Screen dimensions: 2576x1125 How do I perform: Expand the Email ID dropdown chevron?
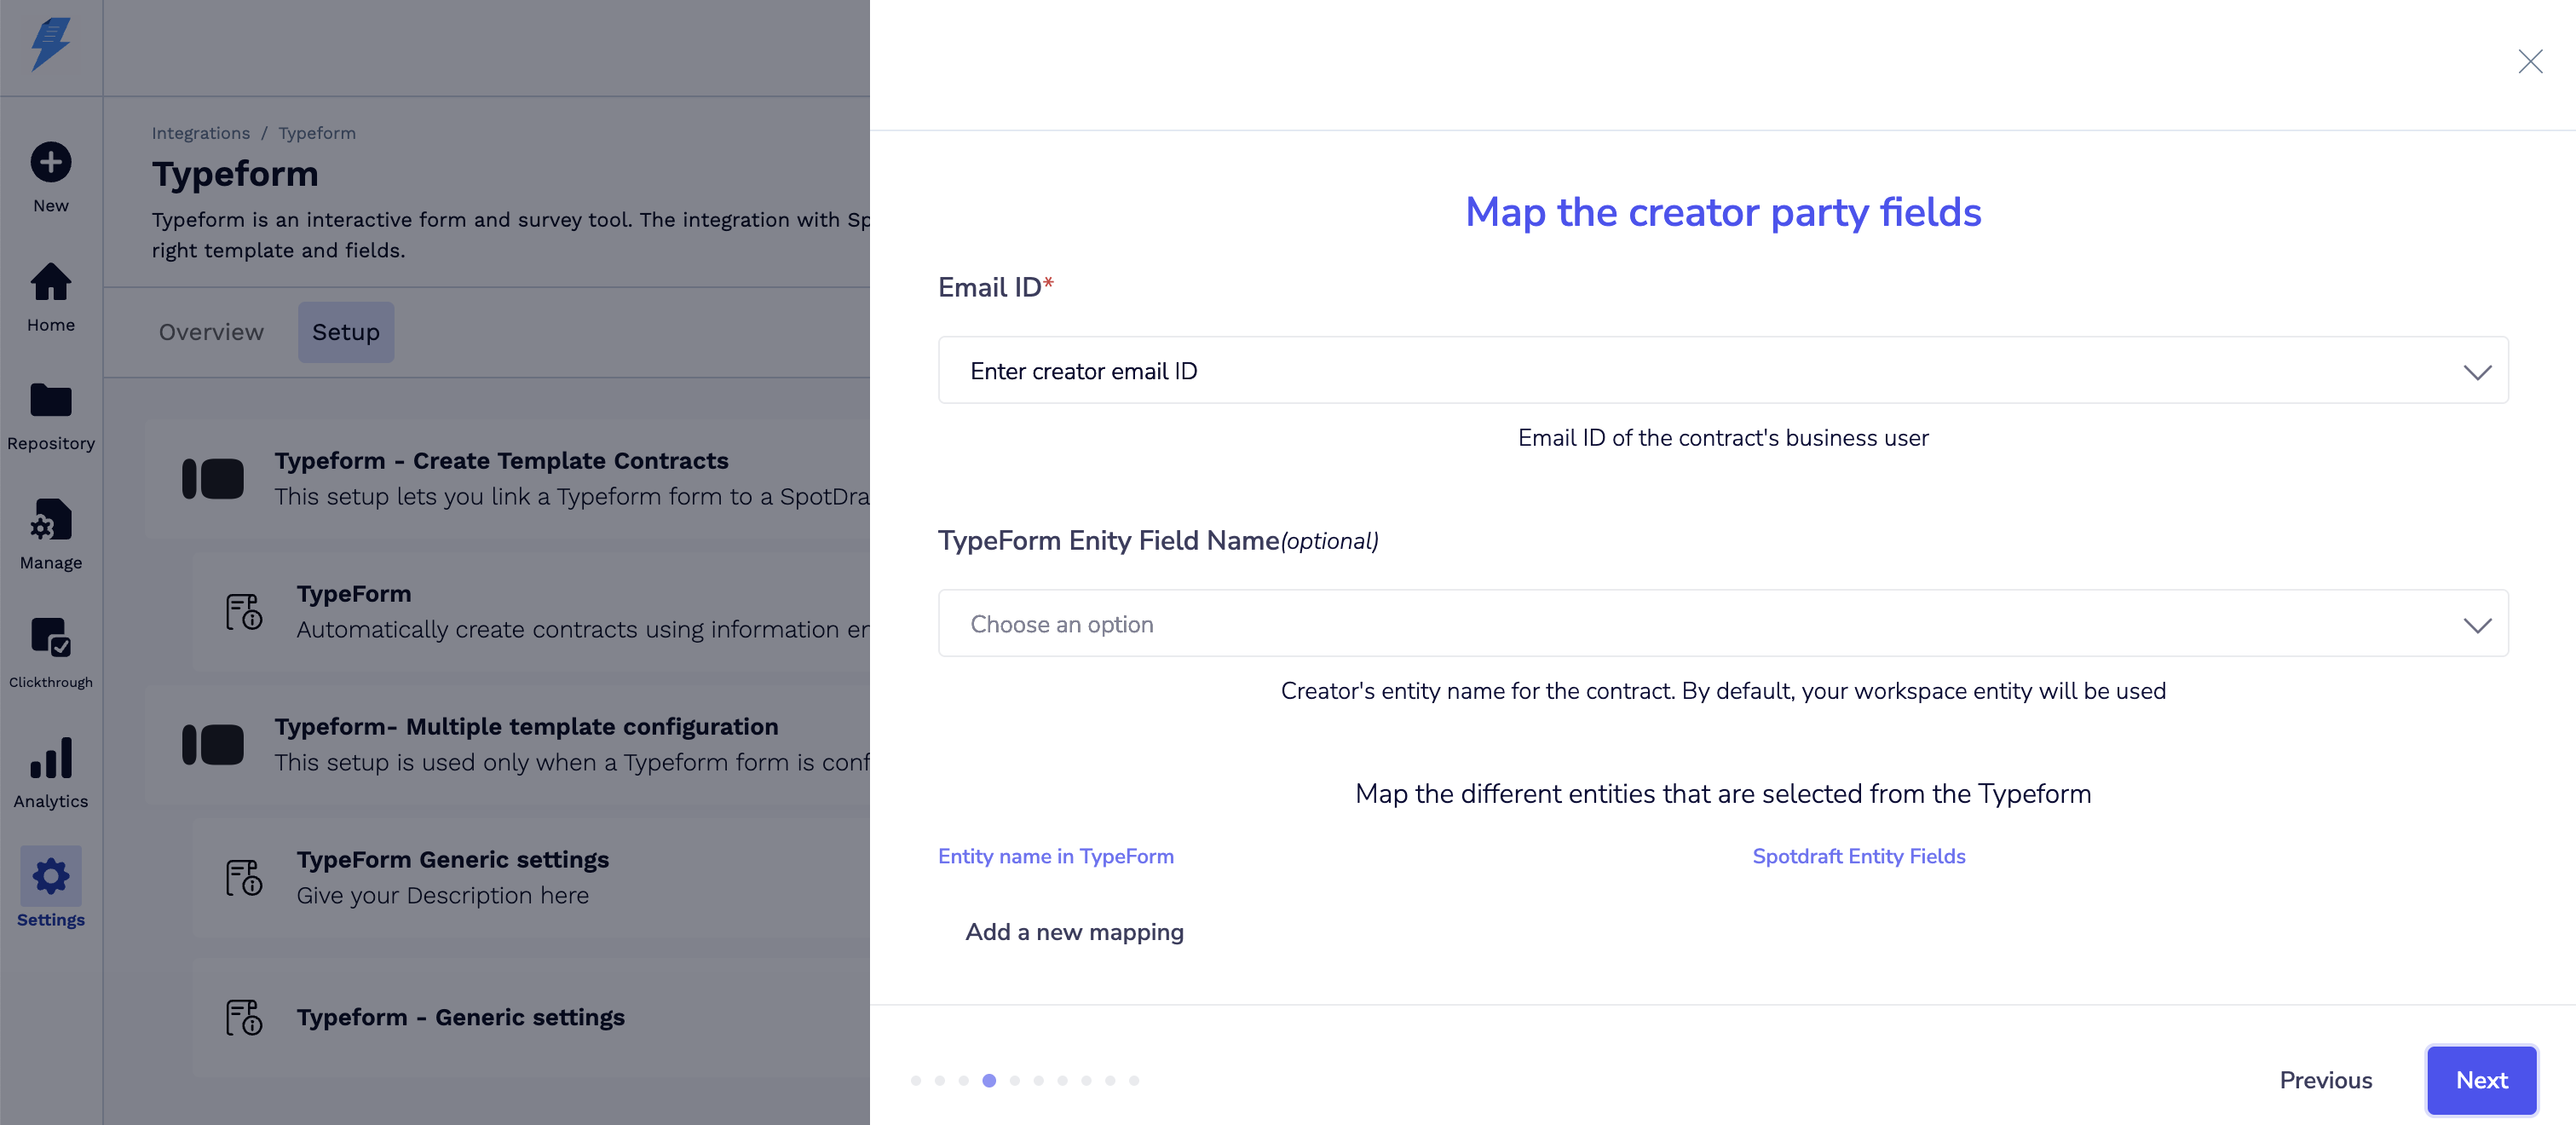pyautogui.click(x=2476, y=372)
